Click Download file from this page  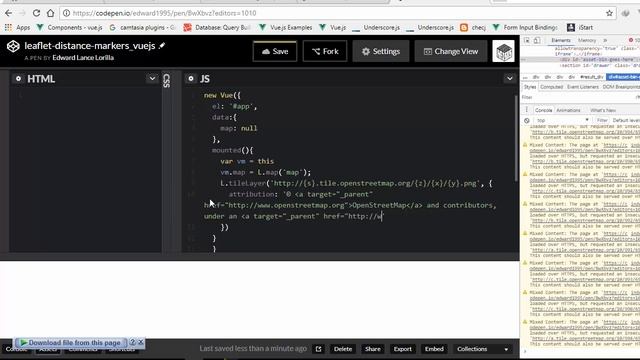point(71,342)
